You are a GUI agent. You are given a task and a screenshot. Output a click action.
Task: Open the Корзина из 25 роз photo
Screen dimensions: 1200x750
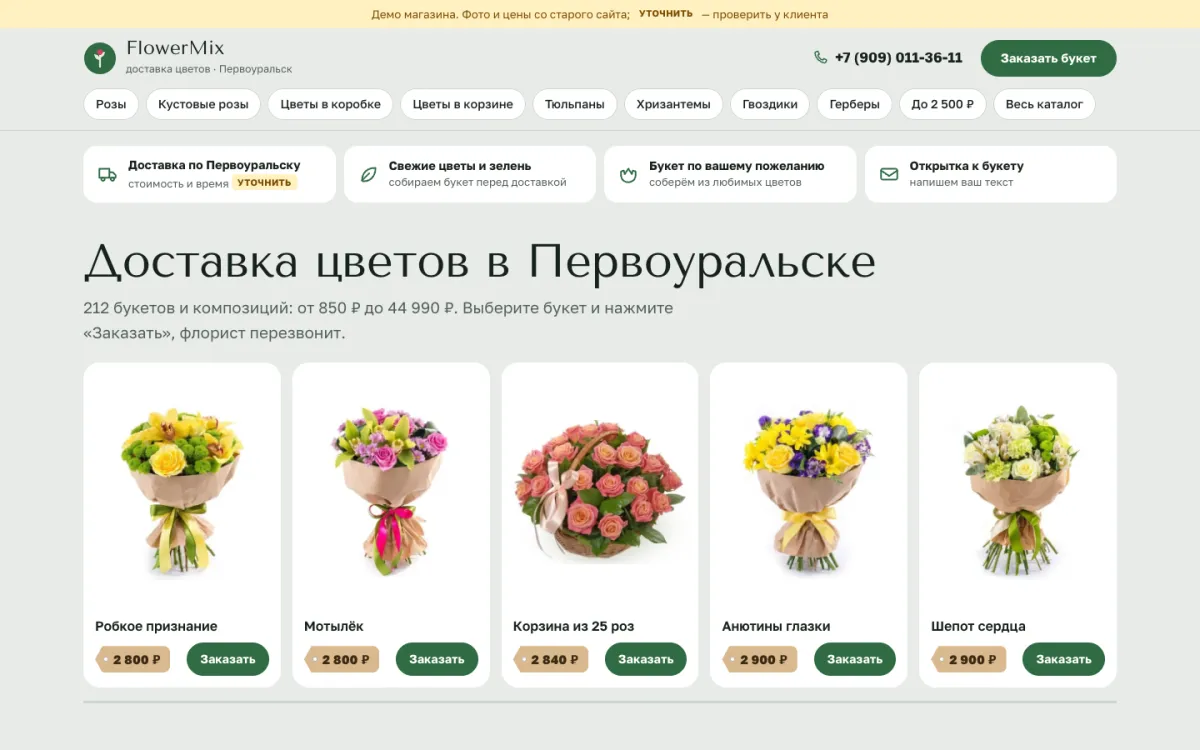[x=600, y=490]
